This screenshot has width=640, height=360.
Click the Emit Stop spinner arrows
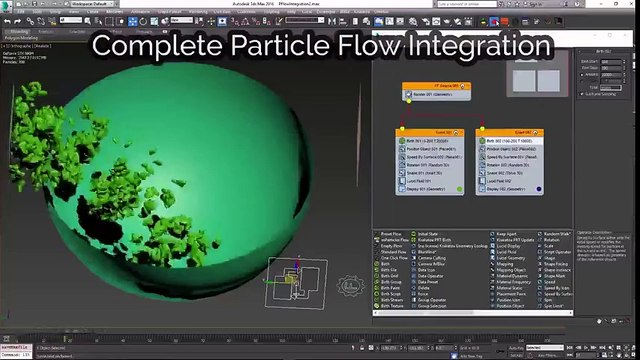tap(624, 68)
